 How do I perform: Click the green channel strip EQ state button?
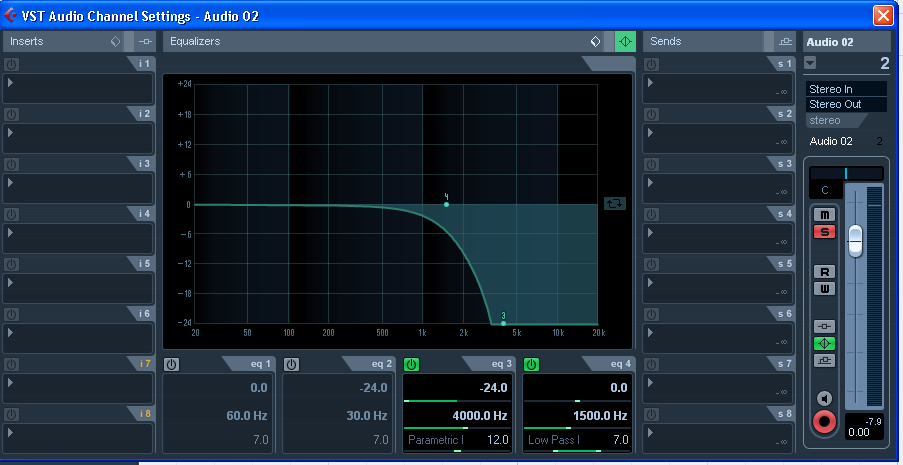click(x=825, y=343)
